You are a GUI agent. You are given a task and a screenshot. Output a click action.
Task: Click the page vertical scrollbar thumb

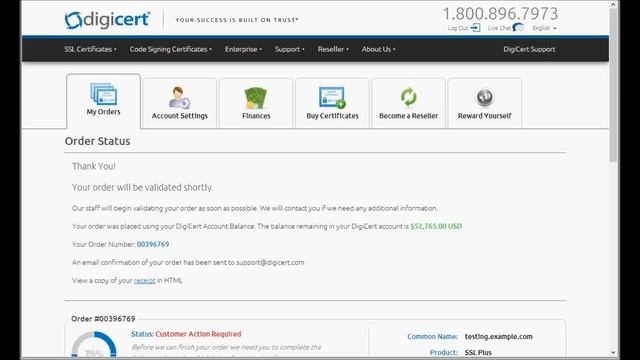tap(613, 85)
